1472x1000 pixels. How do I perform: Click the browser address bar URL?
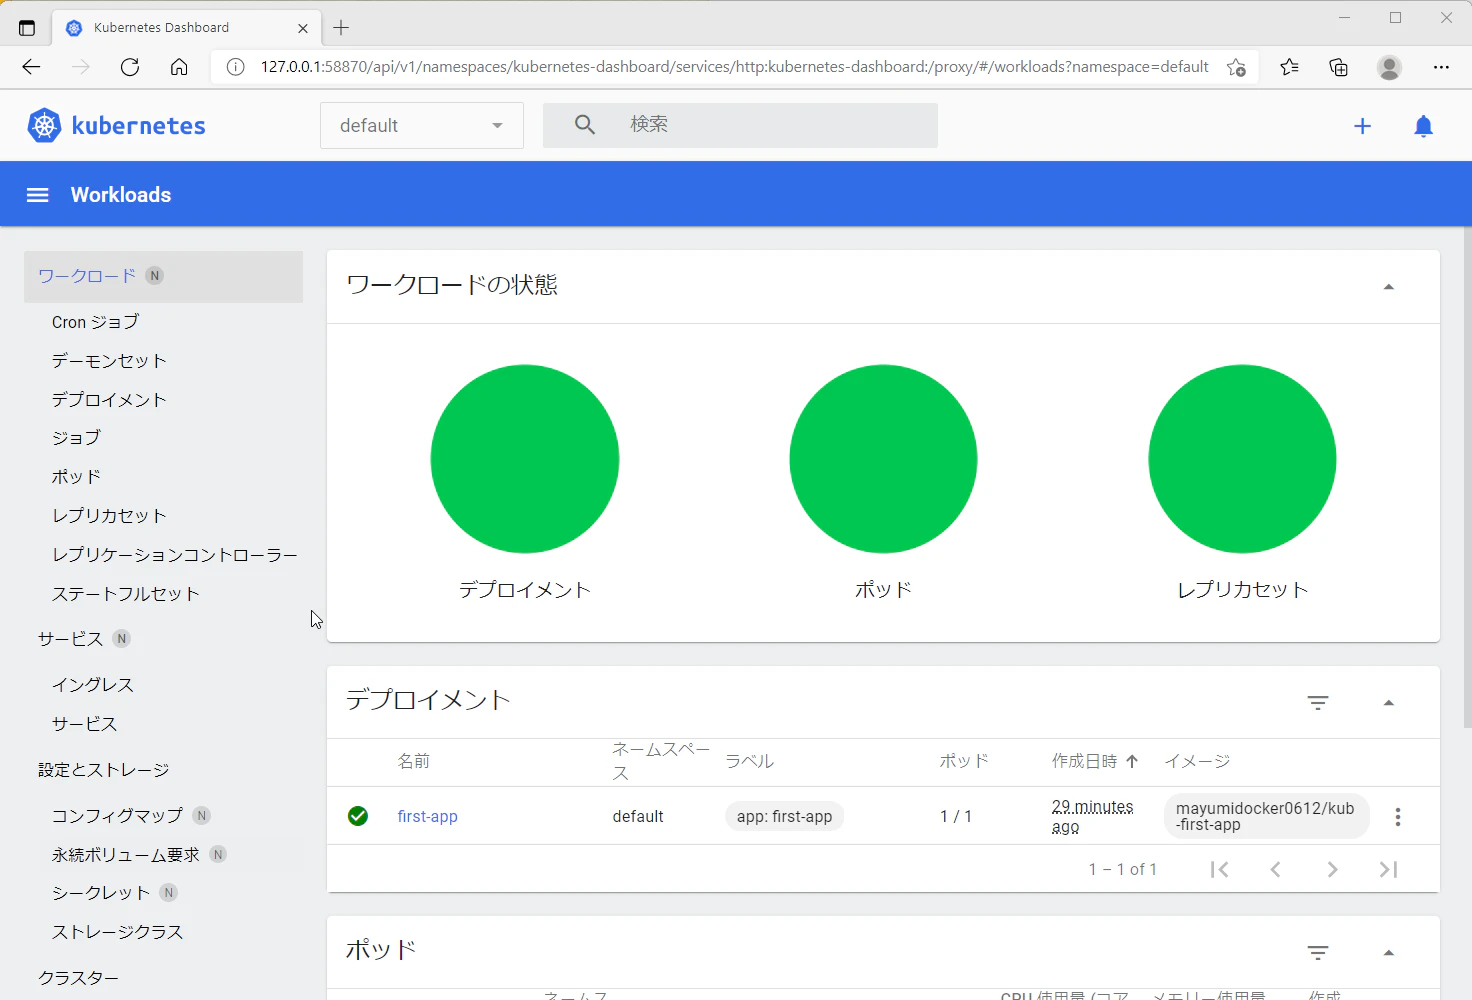(x=735, y=67)
